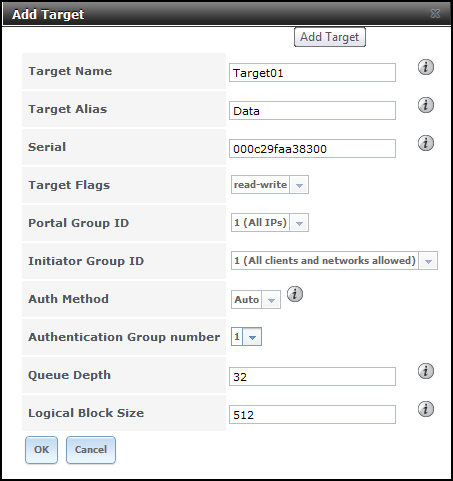453x481 pixels.
Task: Open Authentication Group number dropdown
Action: pyautogui.click(x=252, y=337)
